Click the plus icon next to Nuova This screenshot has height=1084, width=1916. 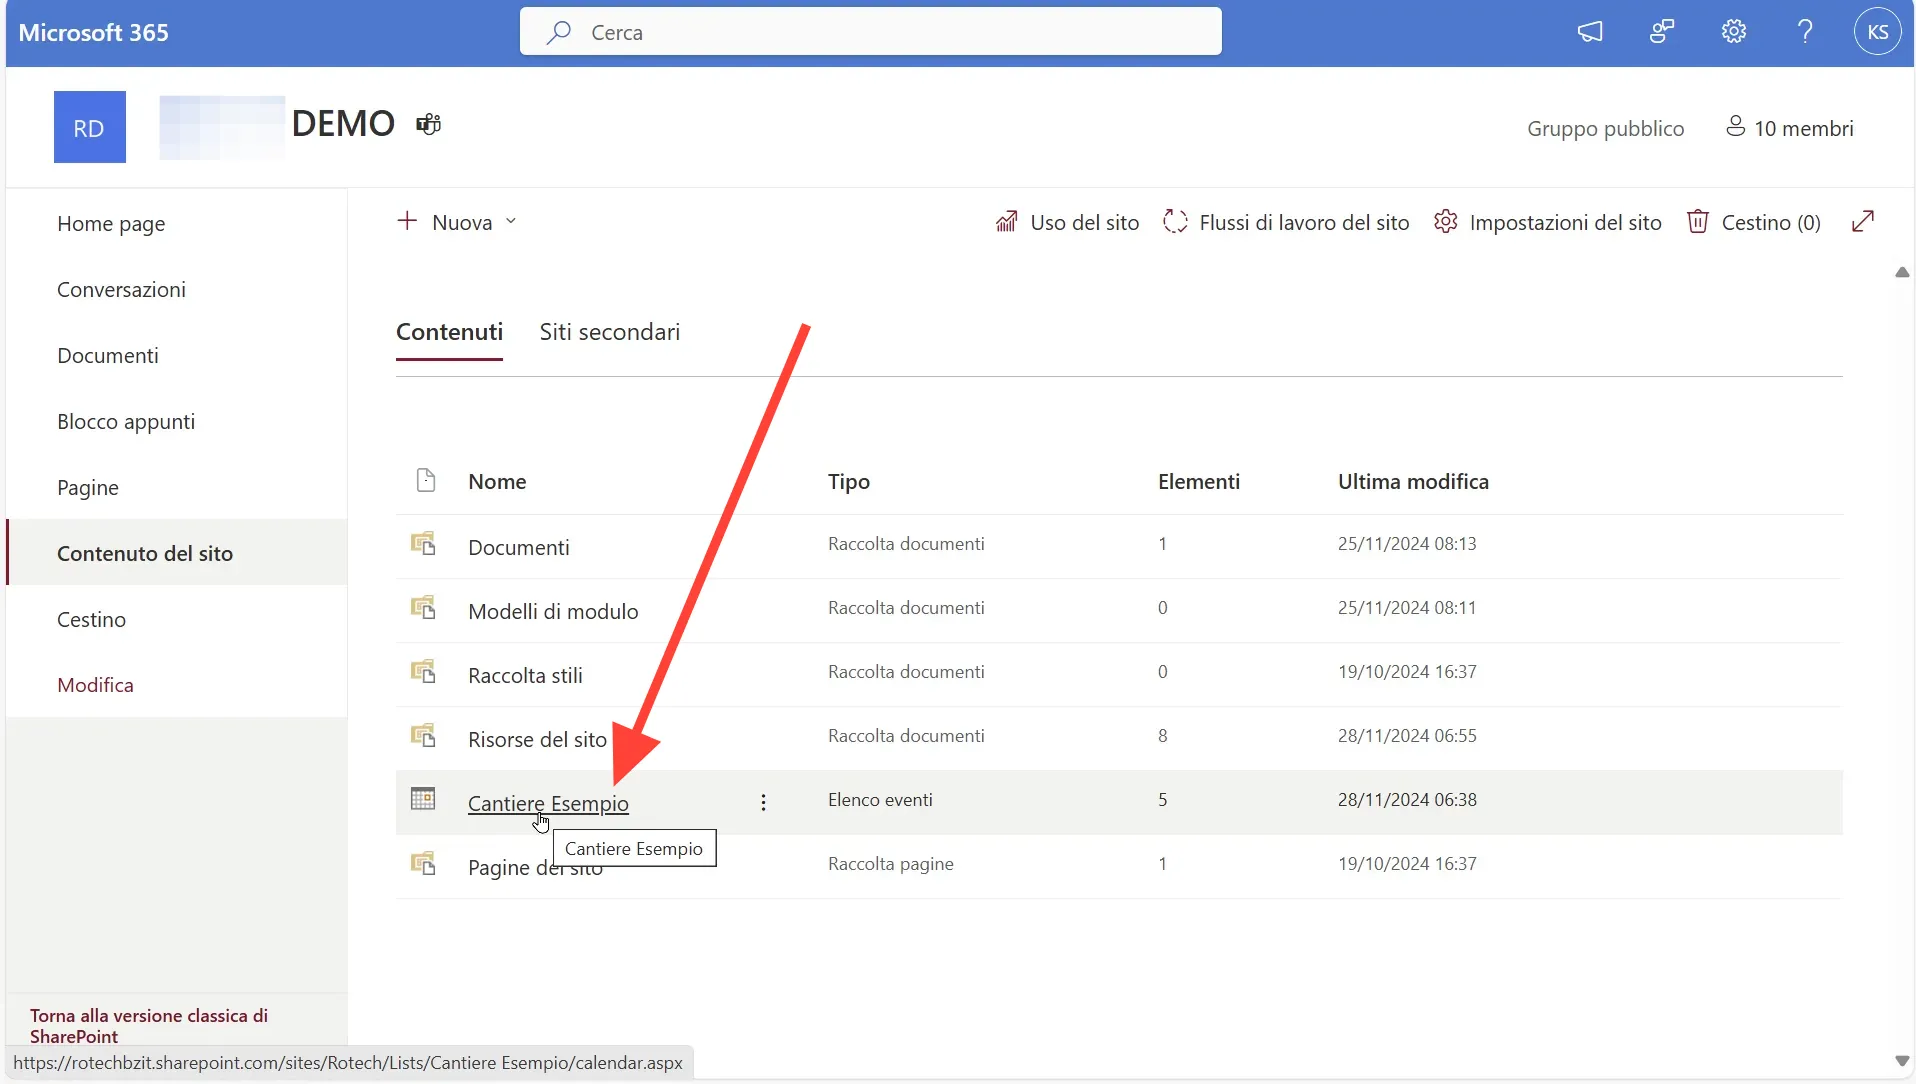pyautogui.click(x=406, y=221)
